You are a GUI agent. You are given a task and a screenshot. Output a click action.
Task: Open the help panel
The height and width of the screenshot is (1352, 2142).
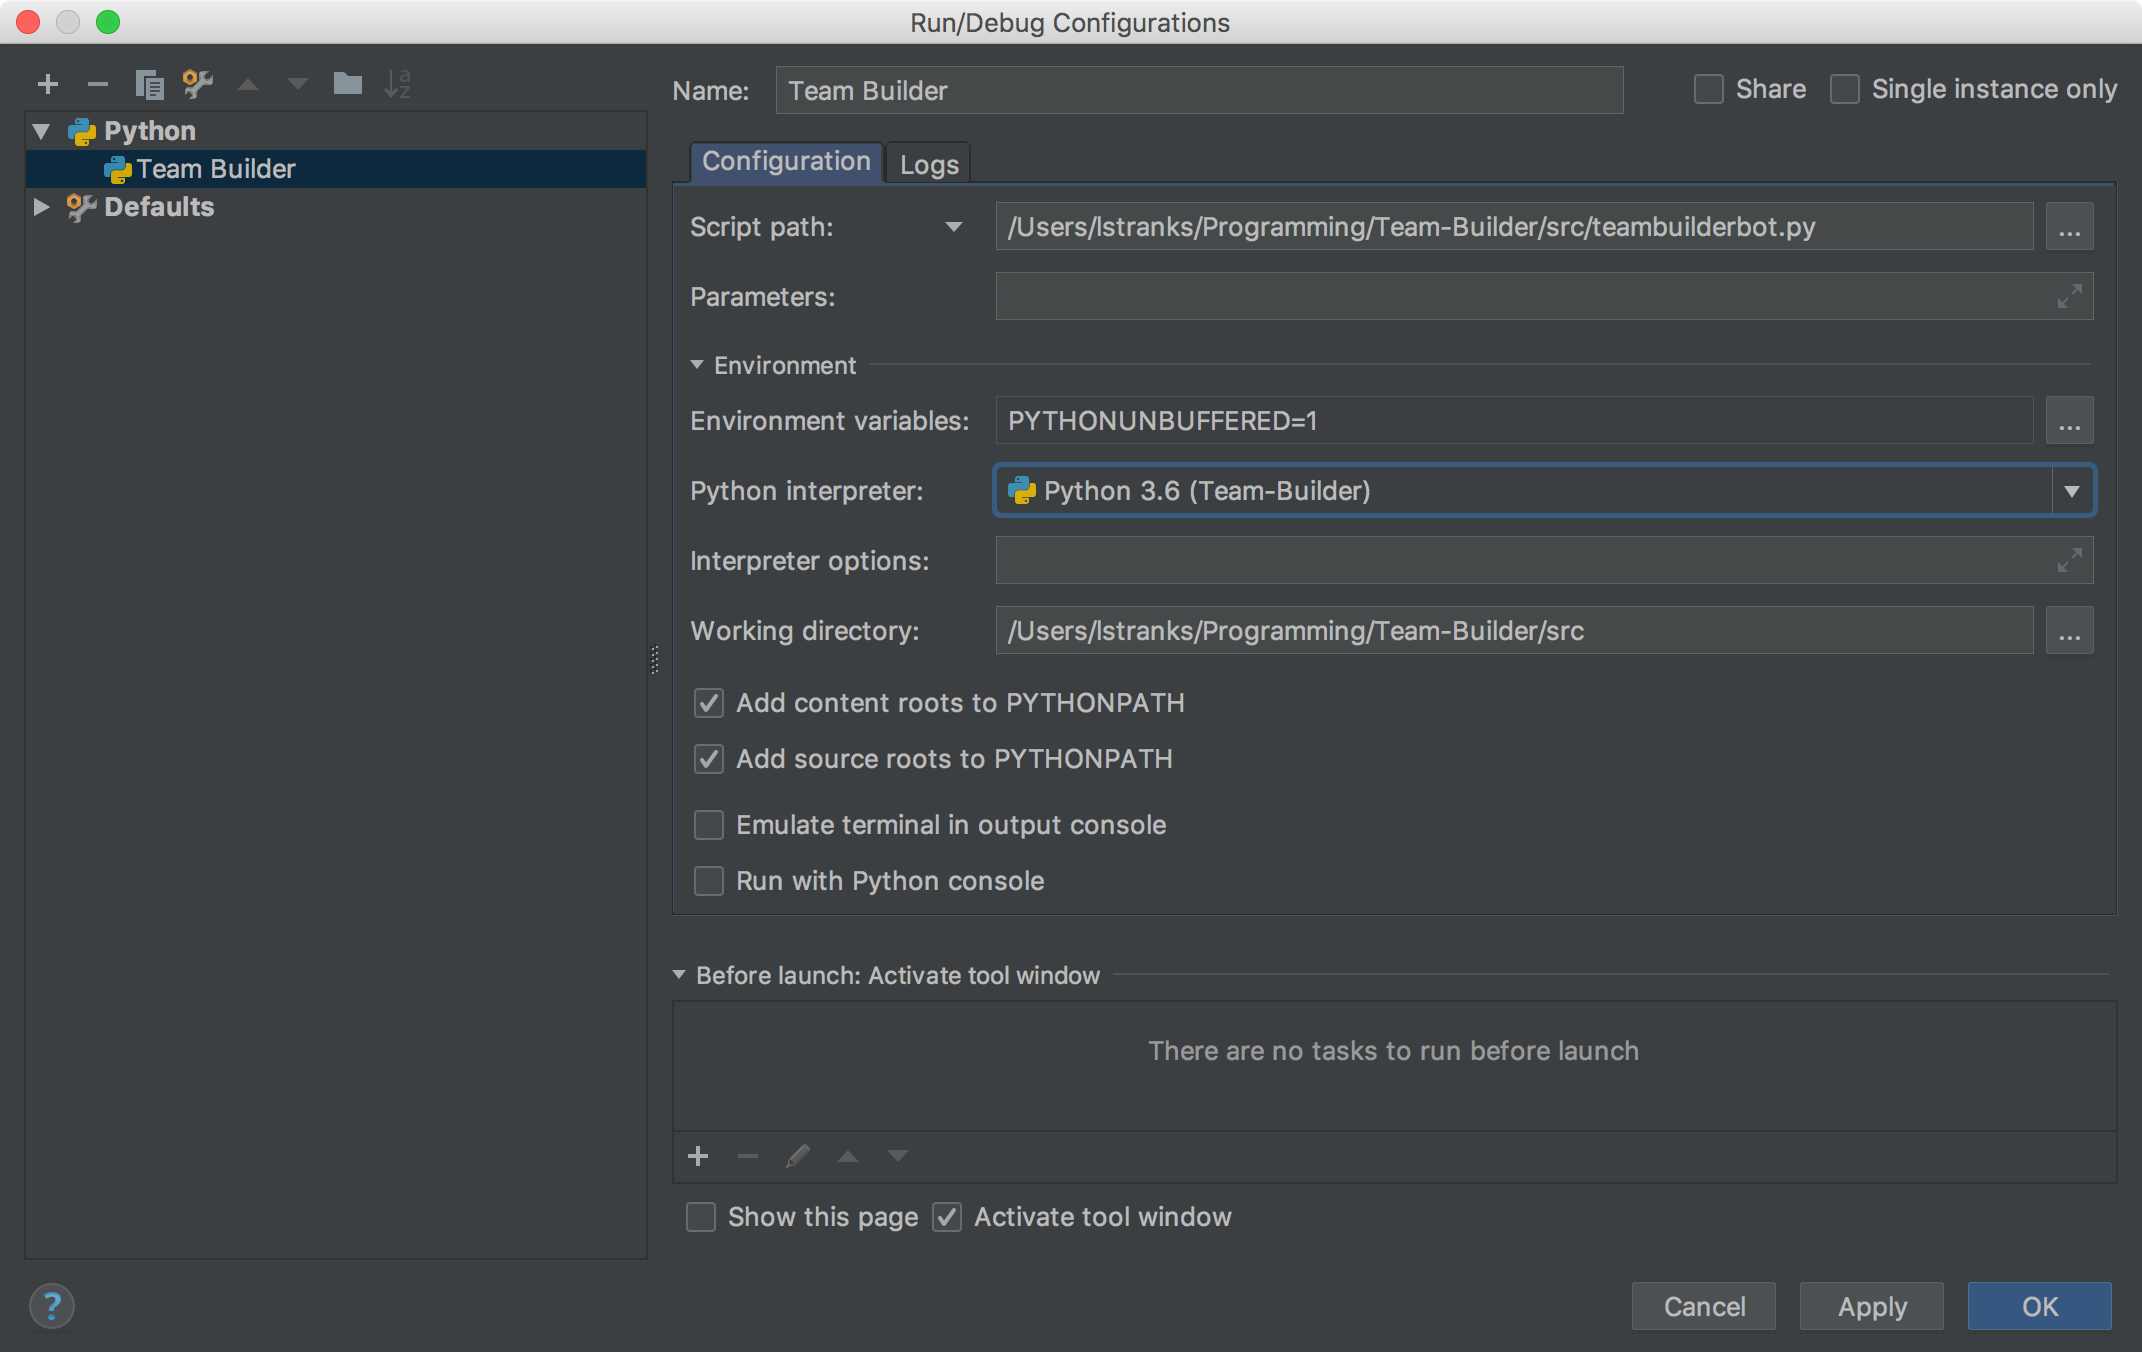click(x=52, y=1306)
